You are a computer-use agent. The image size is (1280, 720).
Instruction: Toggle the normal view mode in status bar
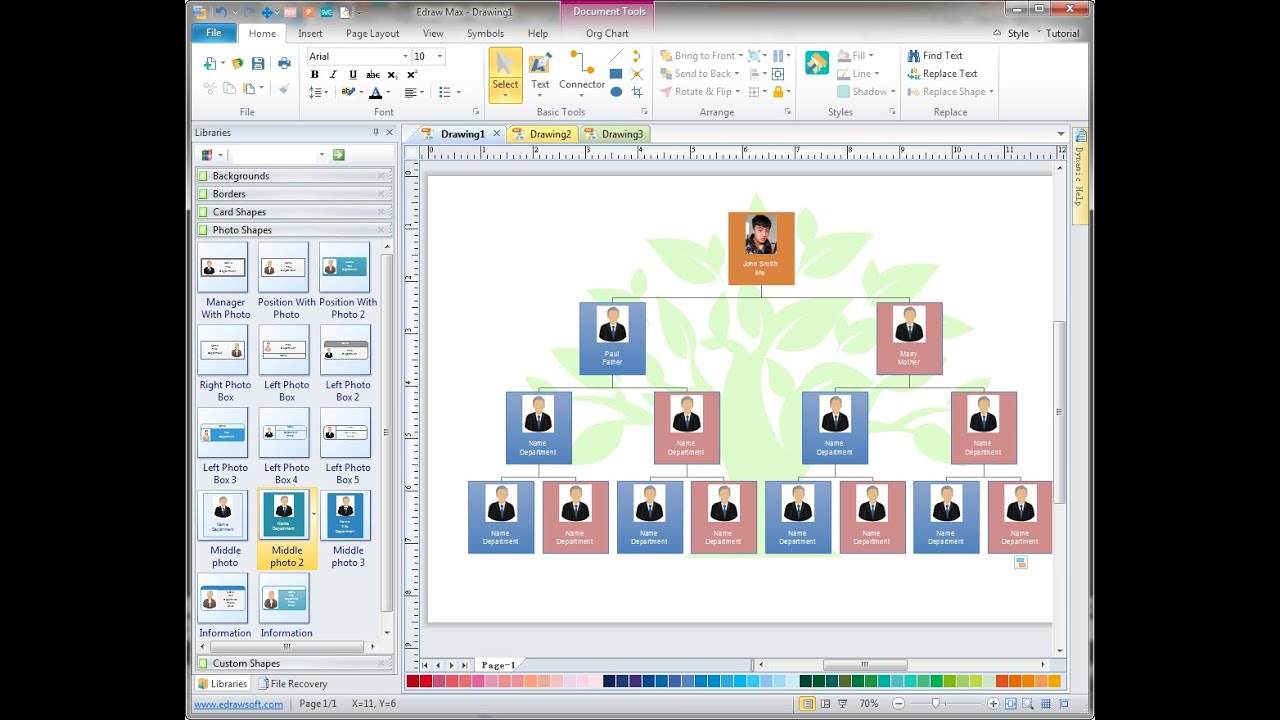pyautogui.click(x=808, y=704)
